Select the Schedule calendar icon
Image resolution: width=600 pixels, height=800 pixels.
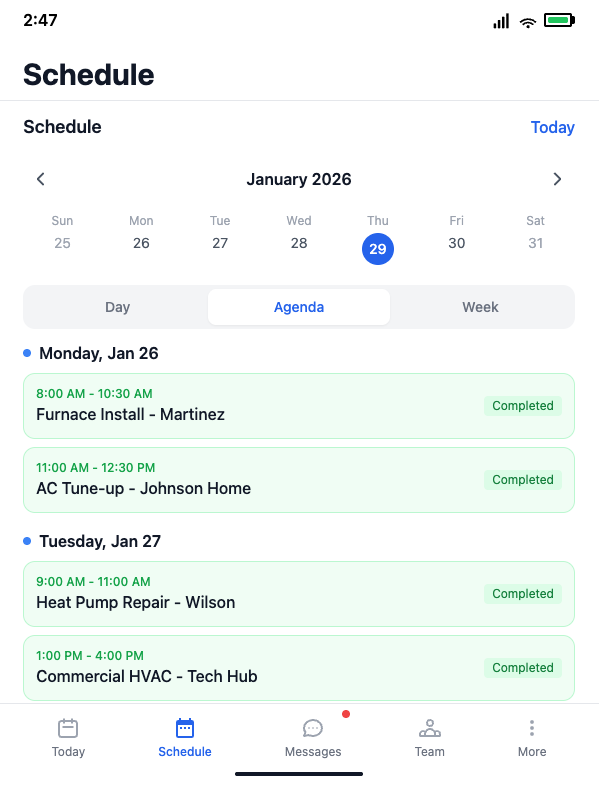pos(184,730)
